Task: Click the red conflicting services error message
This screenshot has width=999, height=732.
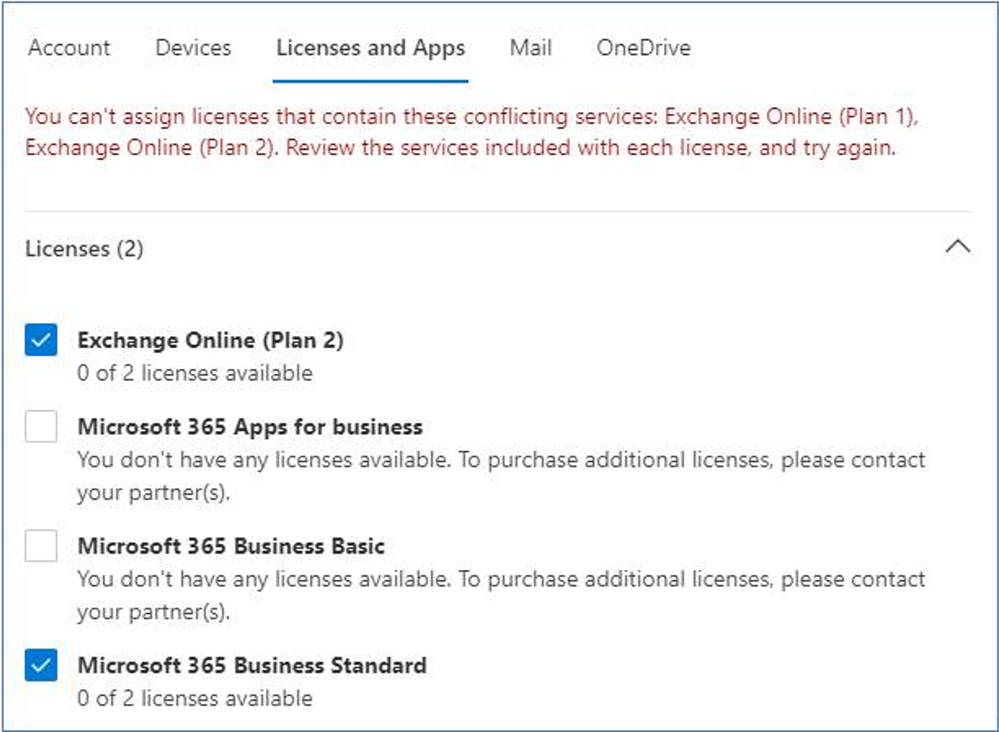Action: point(471,132)
